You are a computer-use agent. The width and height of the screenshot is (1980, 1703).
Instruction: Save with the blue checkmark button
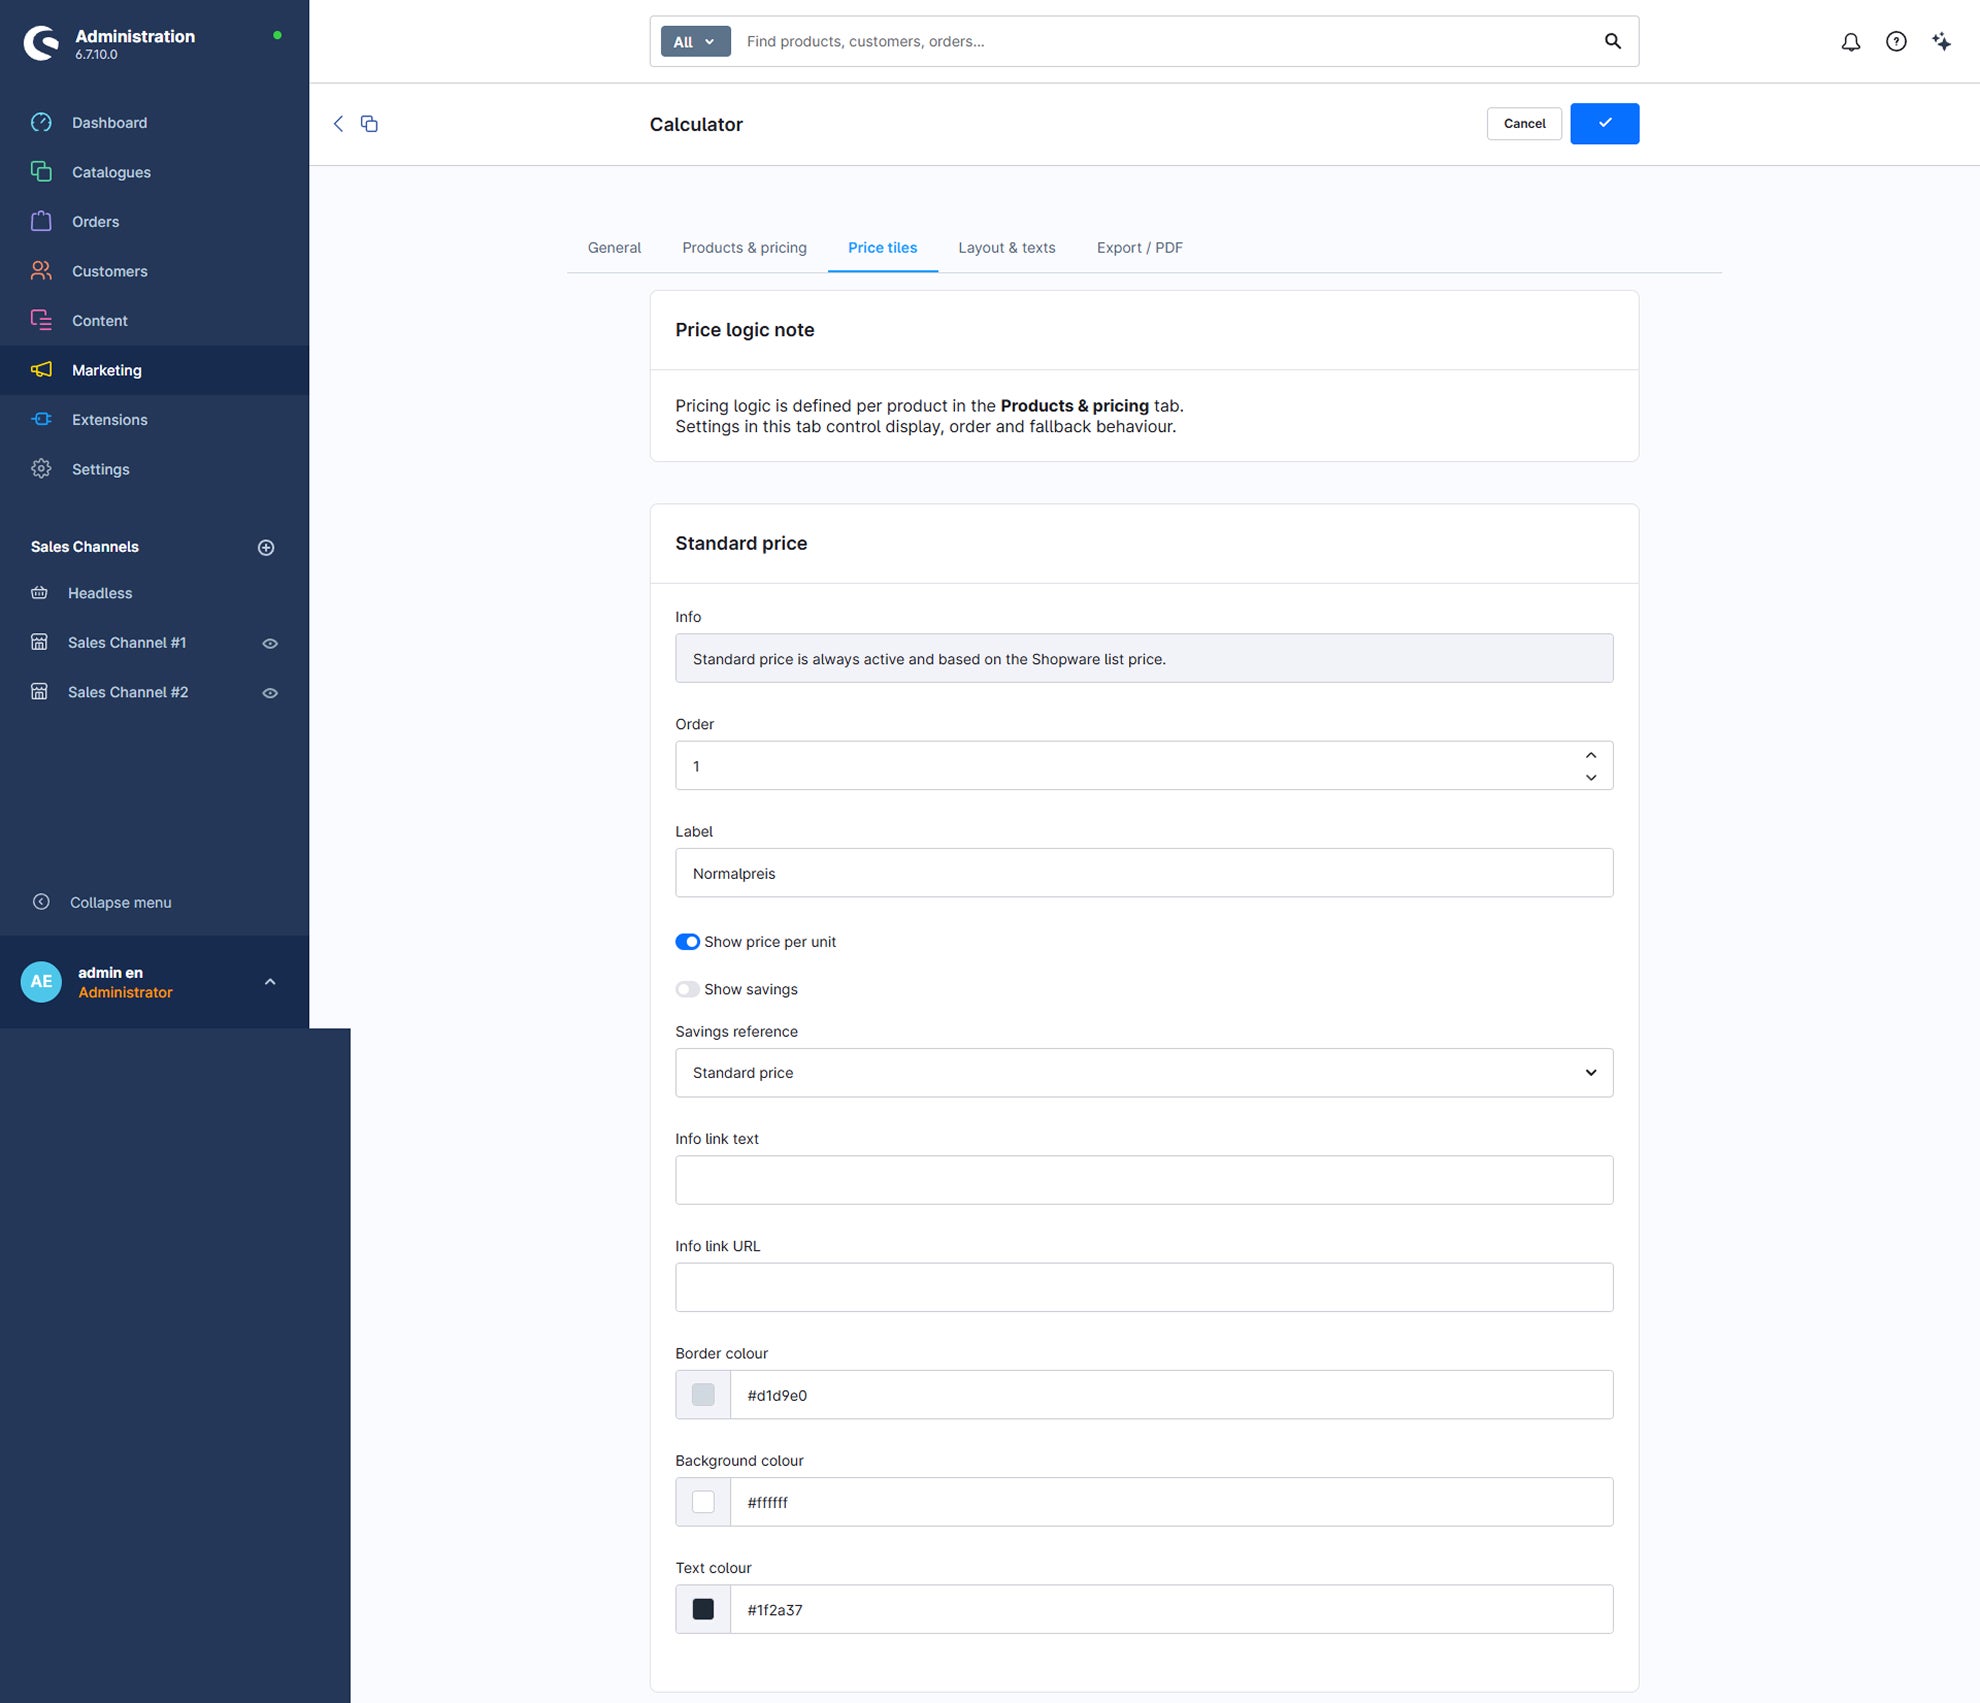pos(1604,123)
